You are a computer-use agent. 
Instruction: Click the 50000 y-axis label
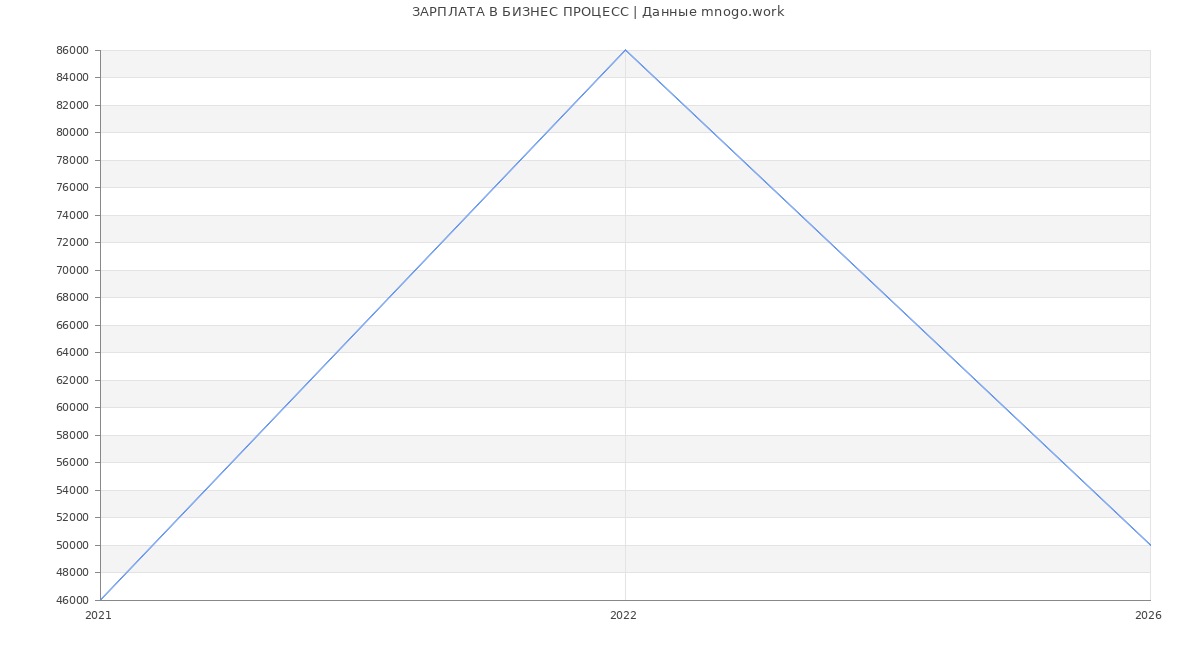pos(73,546)
